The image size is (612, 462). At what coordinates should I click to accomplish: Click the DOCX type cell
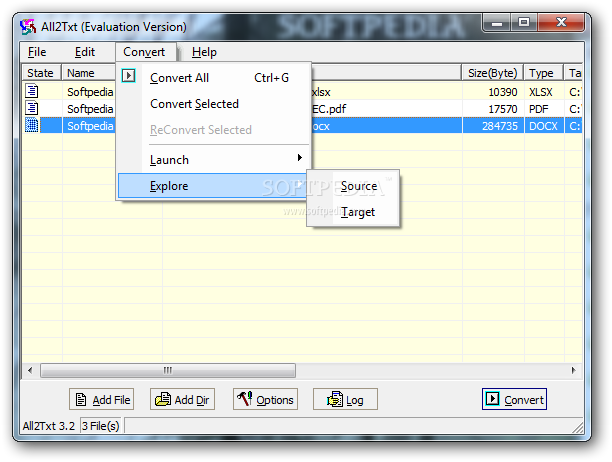(x=543, y=126)
